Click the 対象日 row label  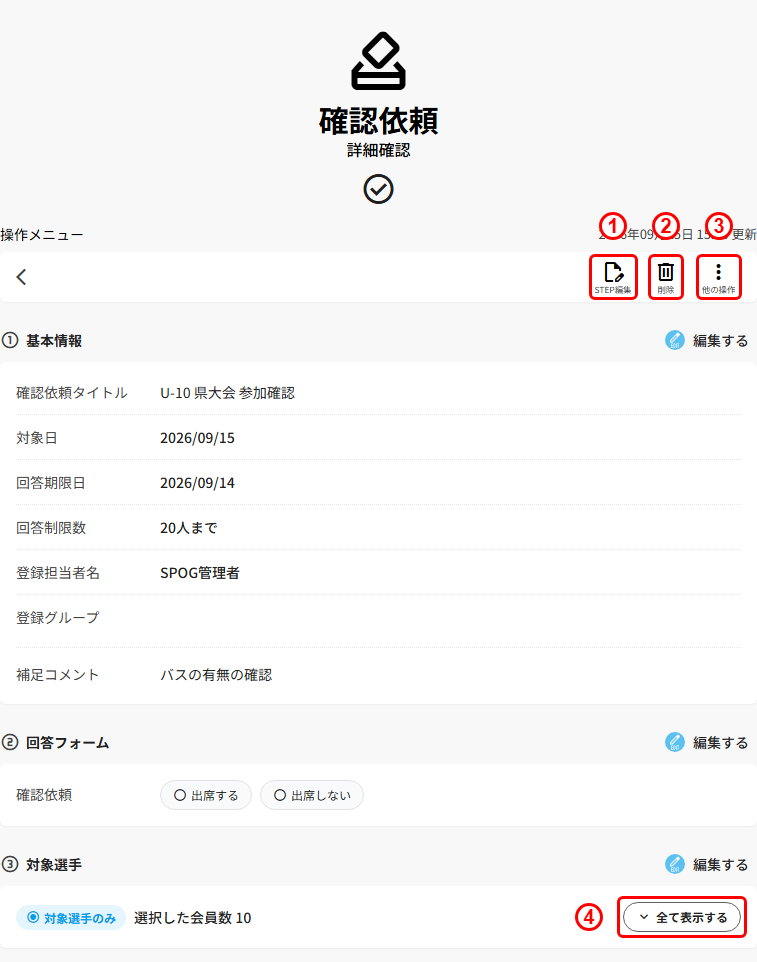(x=37, y=438)
